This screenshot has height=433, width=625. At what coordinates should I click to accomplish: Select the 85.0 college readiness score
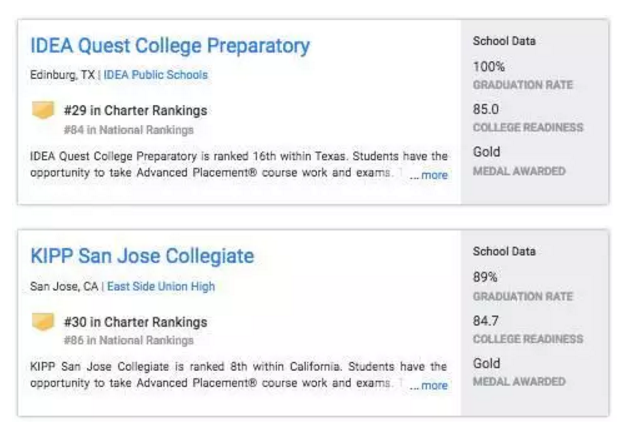[486, 110]
